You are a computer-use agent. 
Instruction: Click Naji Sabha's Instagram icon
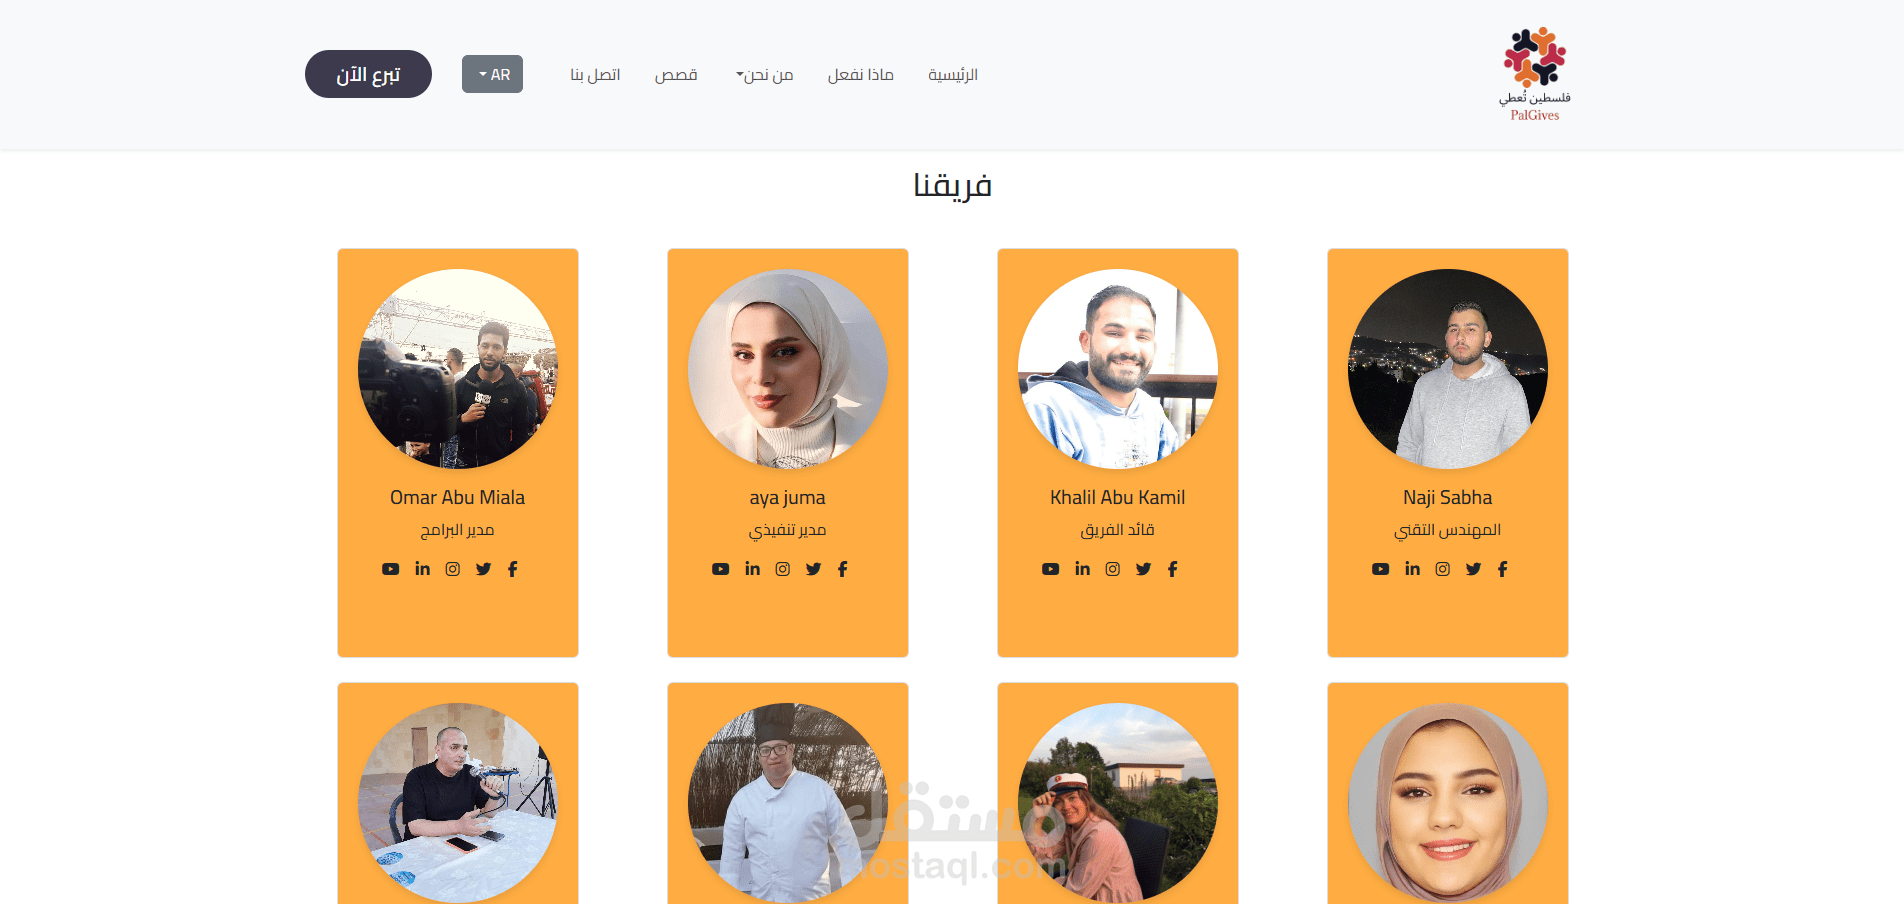click(x=1443, y=569)
